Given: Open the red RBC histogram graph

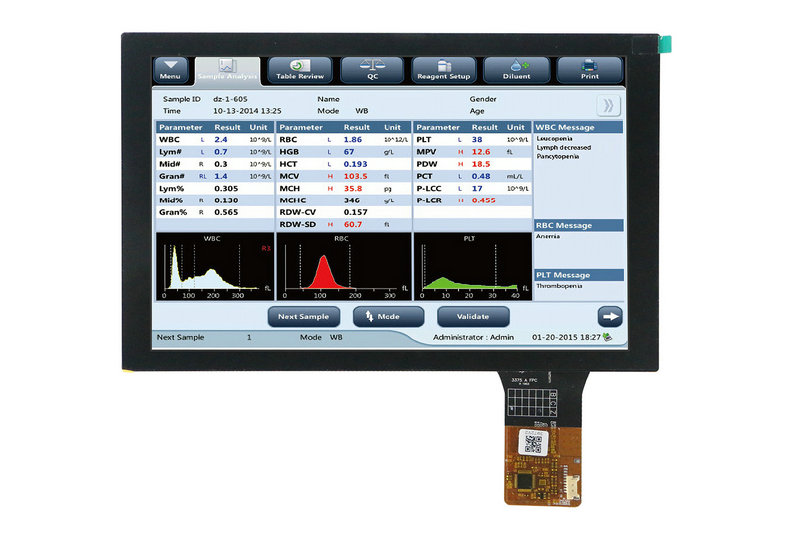Looking at the screenshot, I should [342, 268].
